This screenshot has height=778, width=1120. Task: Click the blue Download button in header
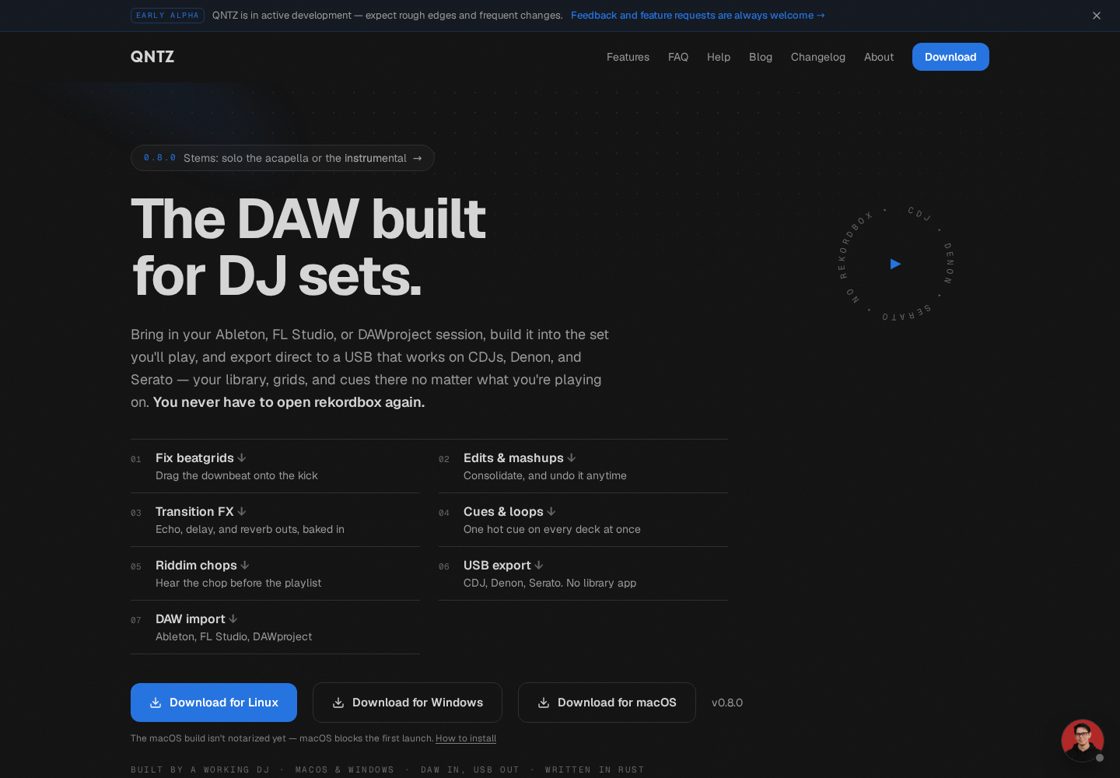coord(950,57)
